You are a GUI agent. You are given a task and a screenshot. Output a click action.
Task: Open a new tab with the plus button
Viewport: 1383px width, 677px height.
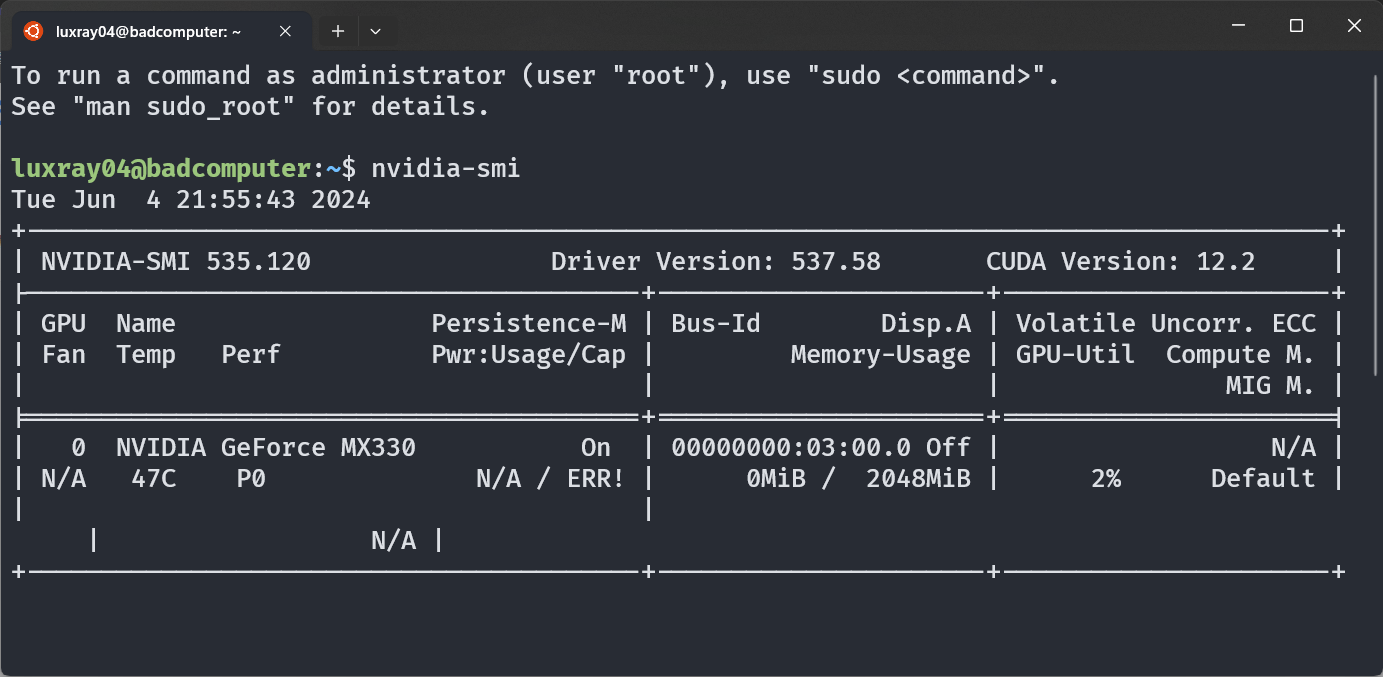coord(338,31)
